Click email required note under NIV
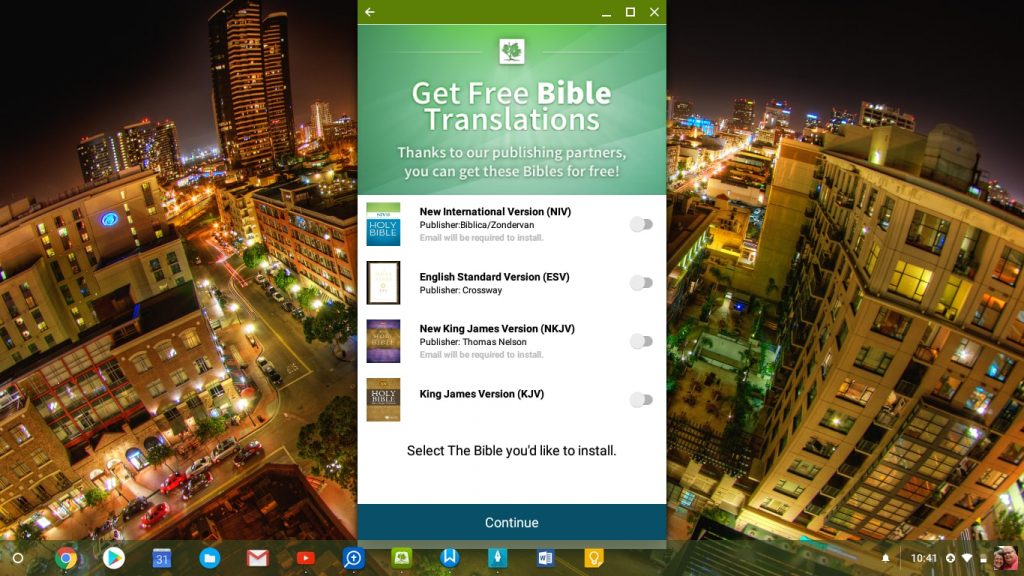Viewport: 1024px width, 576px height. [x=481, y=238]
